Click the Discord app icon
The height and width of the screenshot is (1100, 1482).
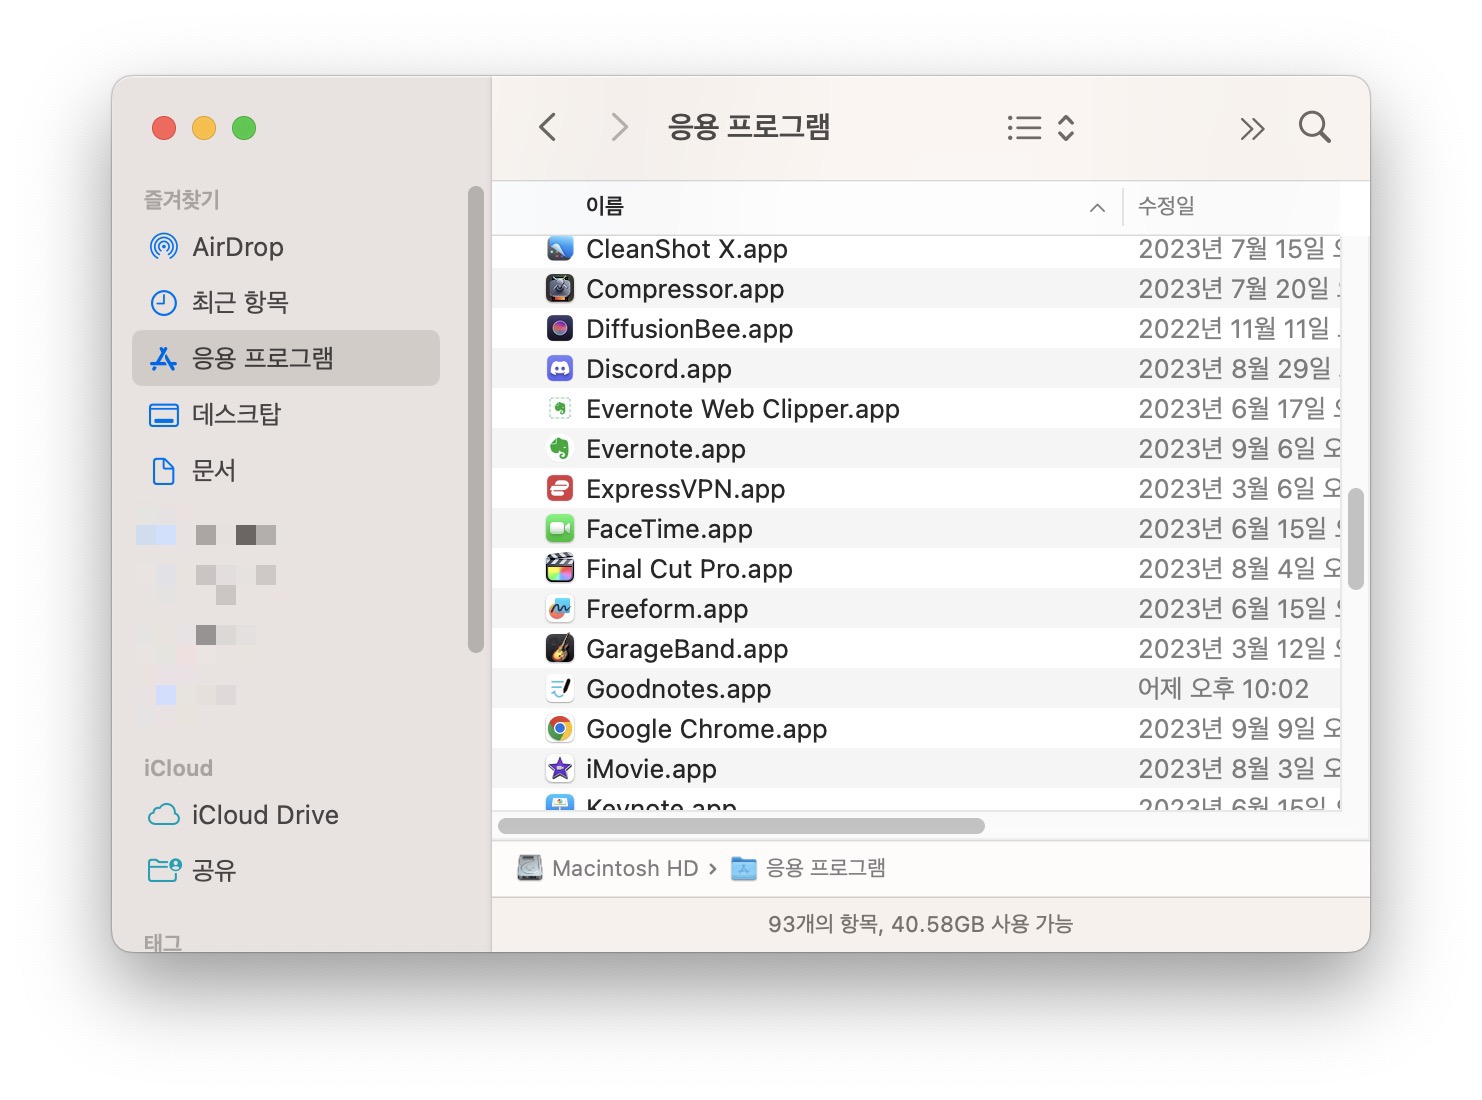pos(560,369)
